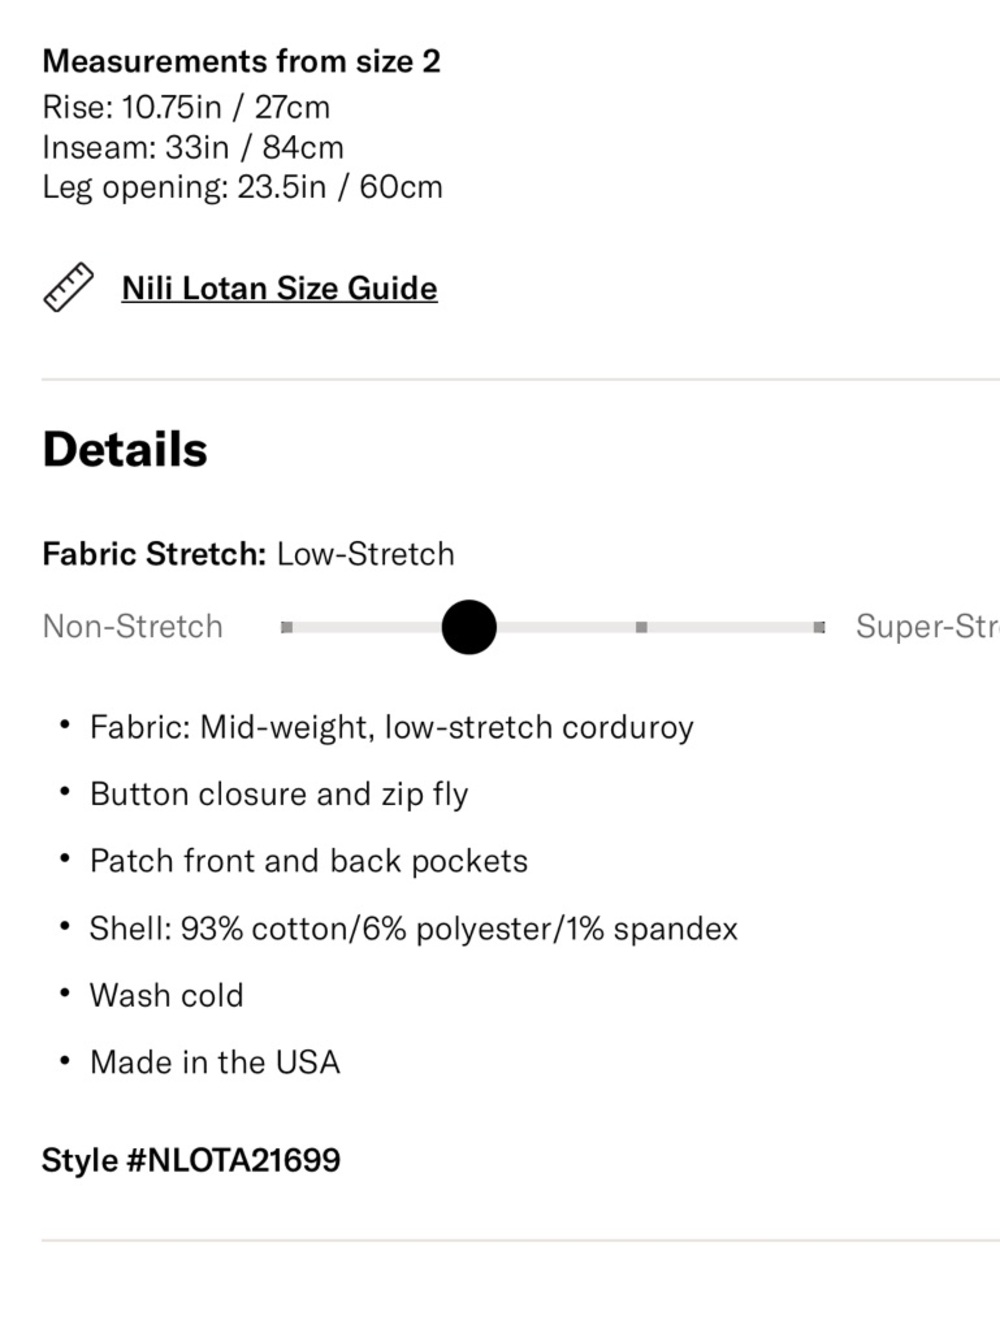1000x1333 pixels.
Task: Click the black fabric stretch slider knob
Action: coord(469,627)
